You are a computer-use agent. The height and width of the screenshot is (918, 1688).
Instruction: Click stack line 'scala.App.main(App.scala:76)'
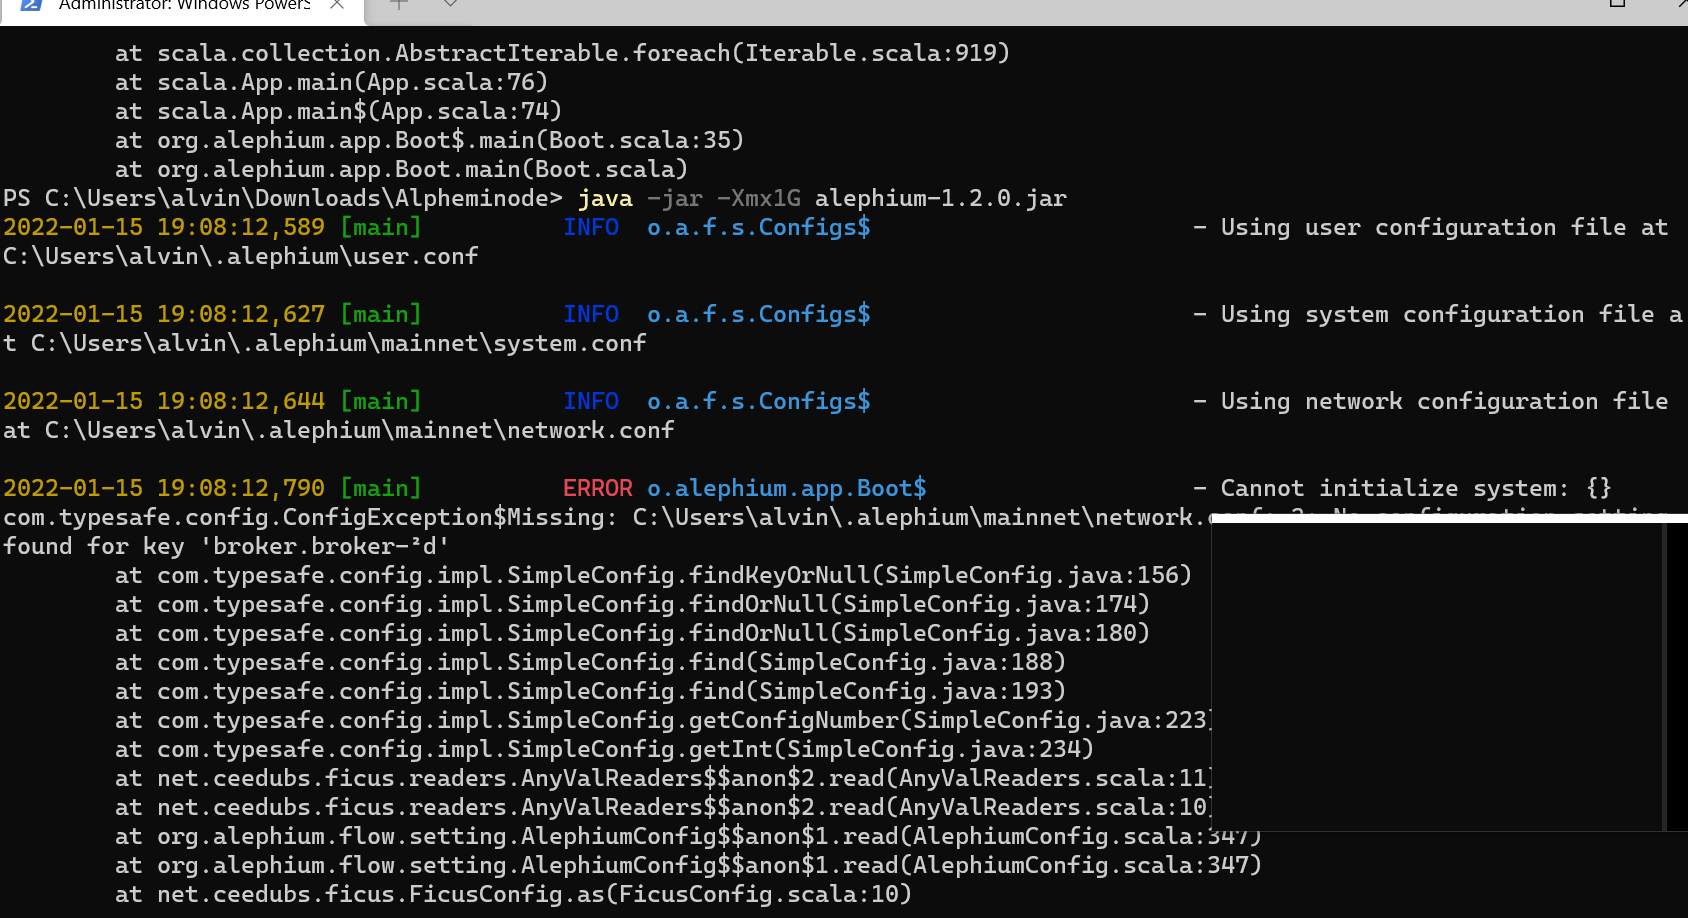tap(352, 83)
